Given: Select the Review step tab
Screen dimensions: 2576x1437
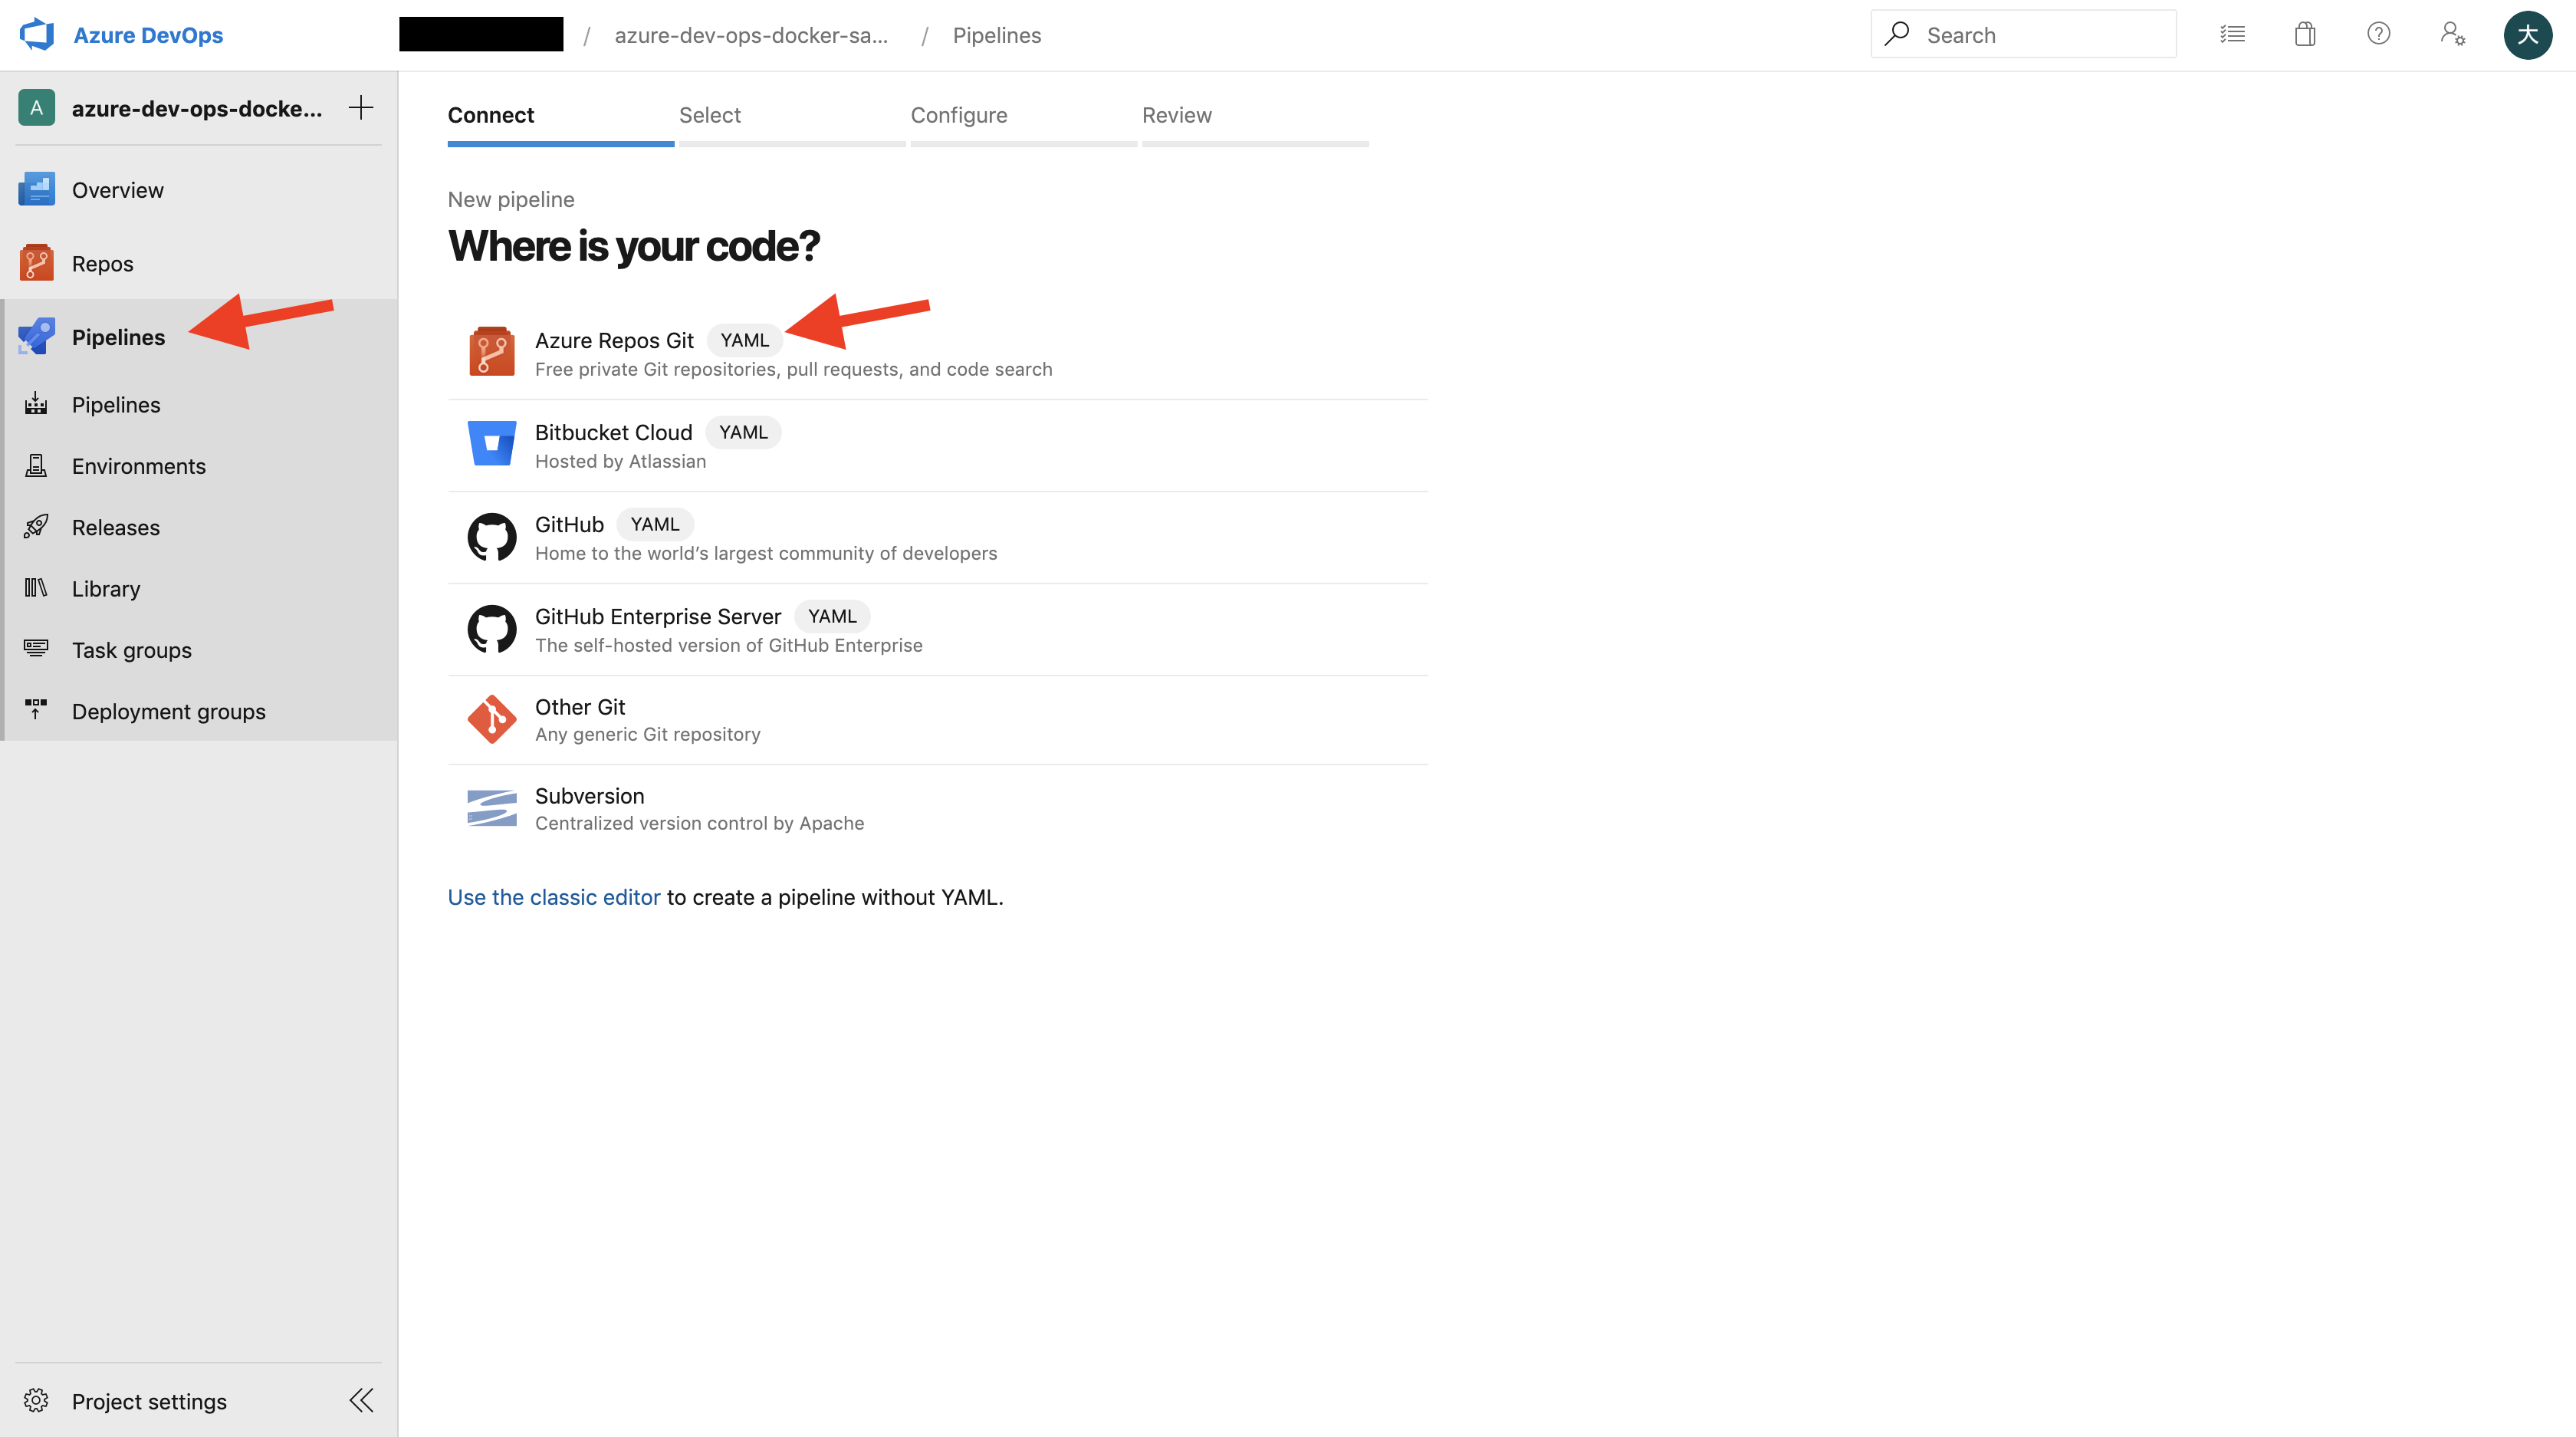Looking at the screenshot, I should [1255, 121].
